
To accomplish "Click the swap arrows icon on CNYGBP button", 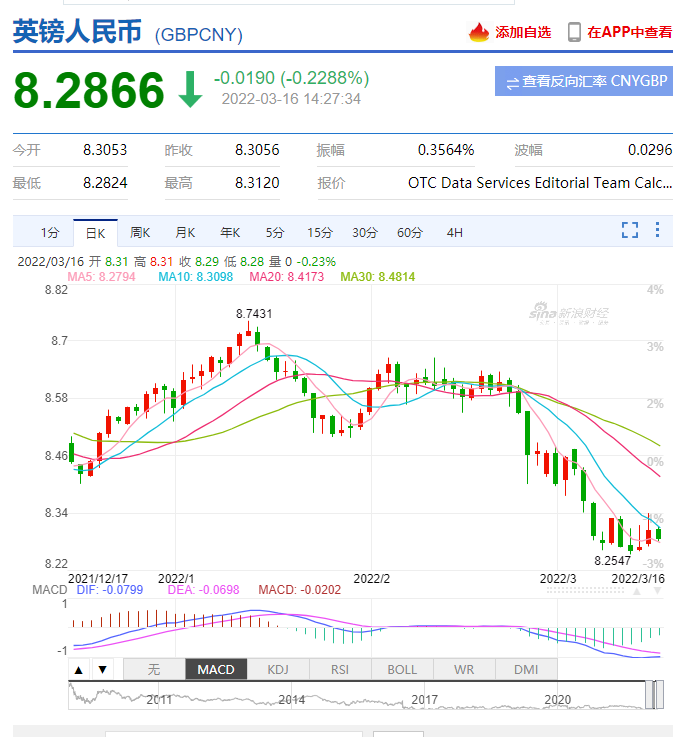I will (x=512, y=83).
